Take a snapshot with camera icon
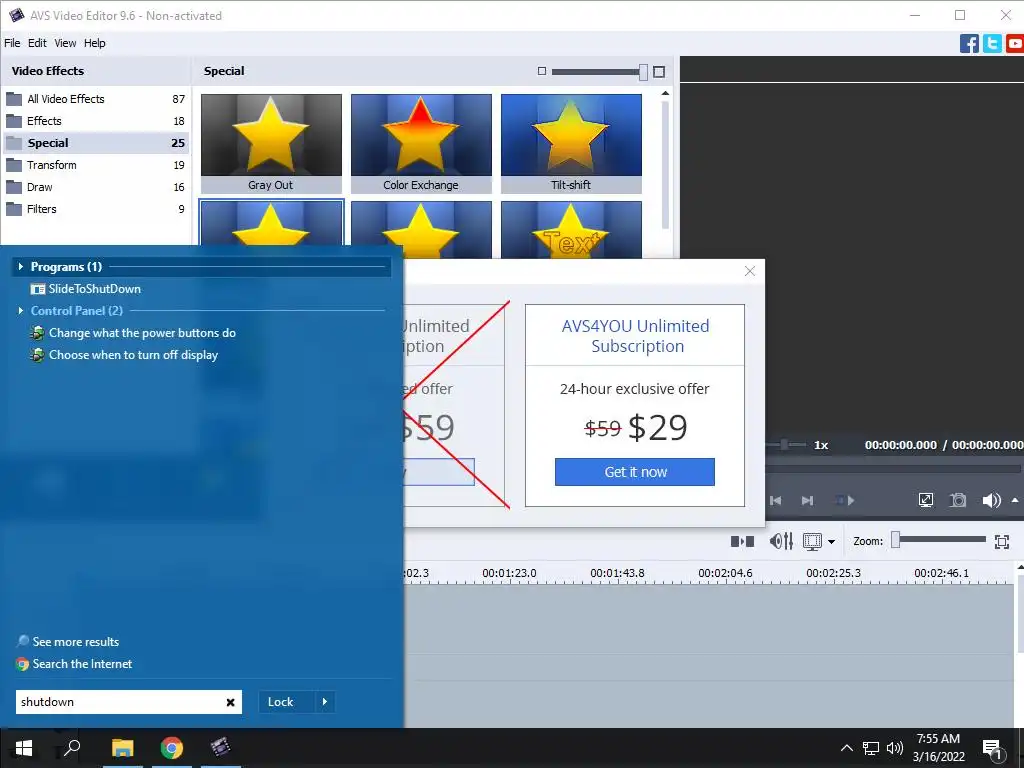The height and width of the screenshot is (768, 1024). point(958,500)
